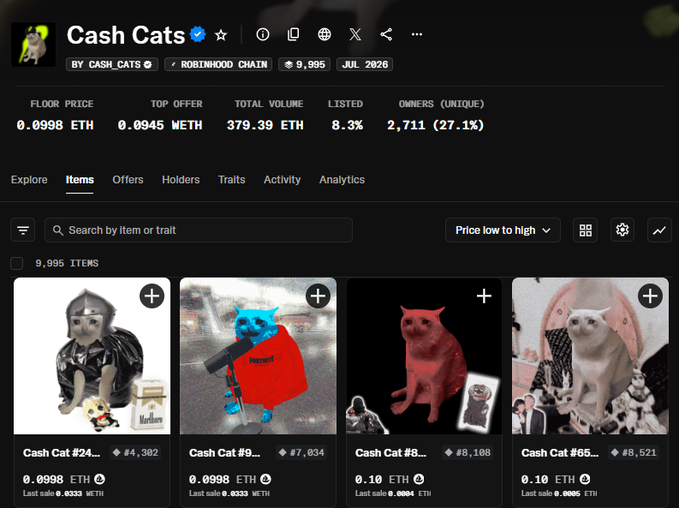The width and height of the screenshot is (679, 508).
Task: Click the marketplace icon on Cash Cat #8... price
Action: [419, 479]
